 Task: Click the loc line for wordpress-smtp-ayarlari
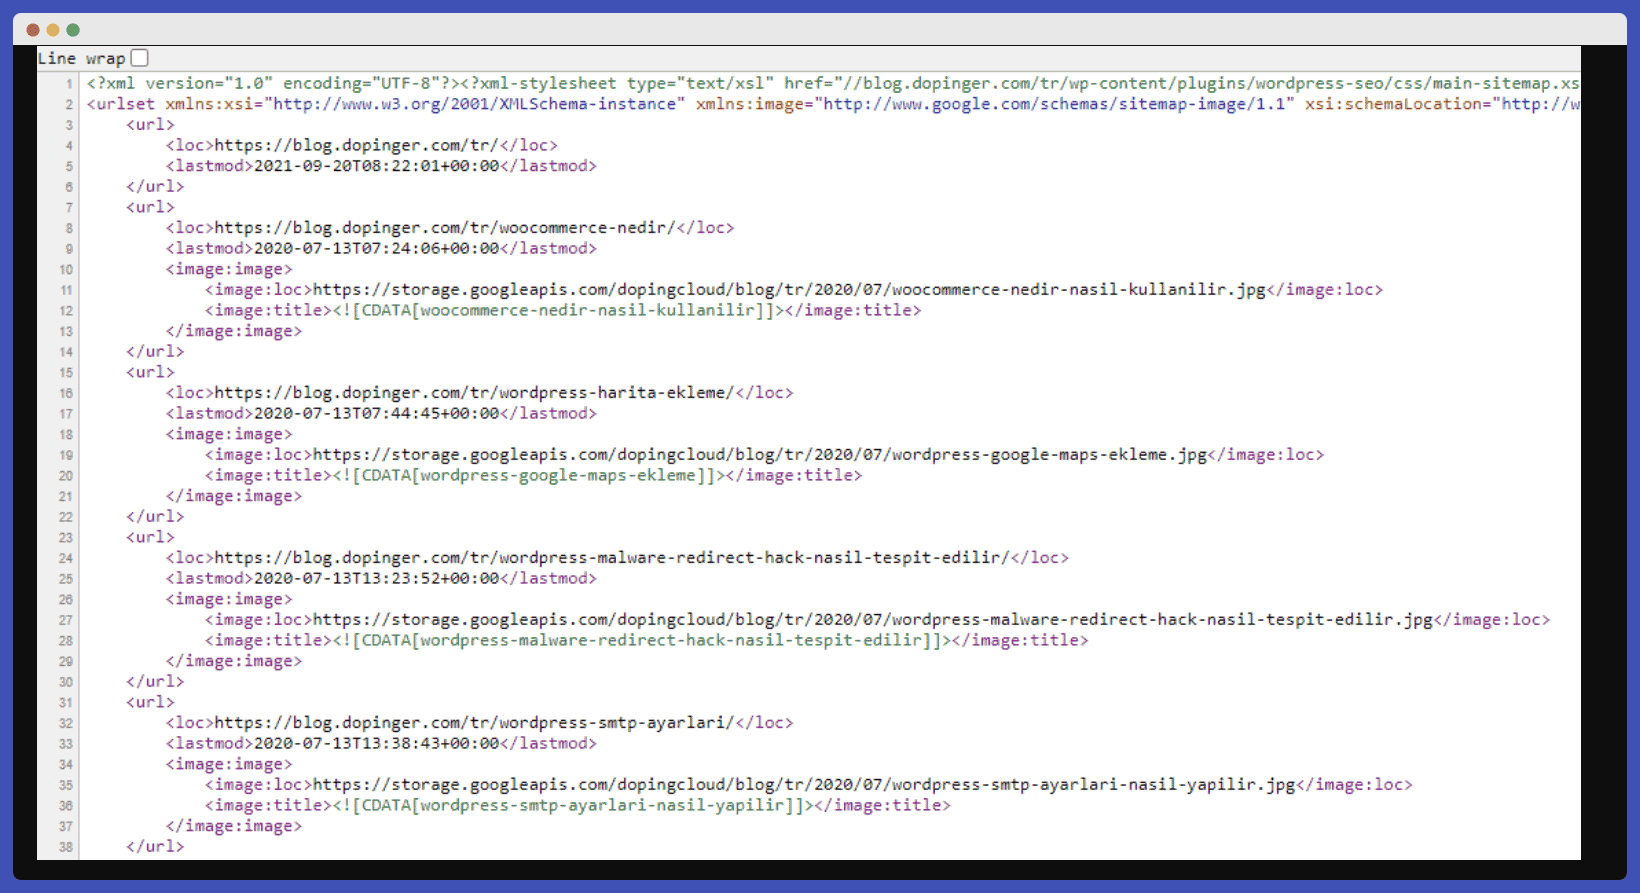pyautogui.click(x=479, y=723)
